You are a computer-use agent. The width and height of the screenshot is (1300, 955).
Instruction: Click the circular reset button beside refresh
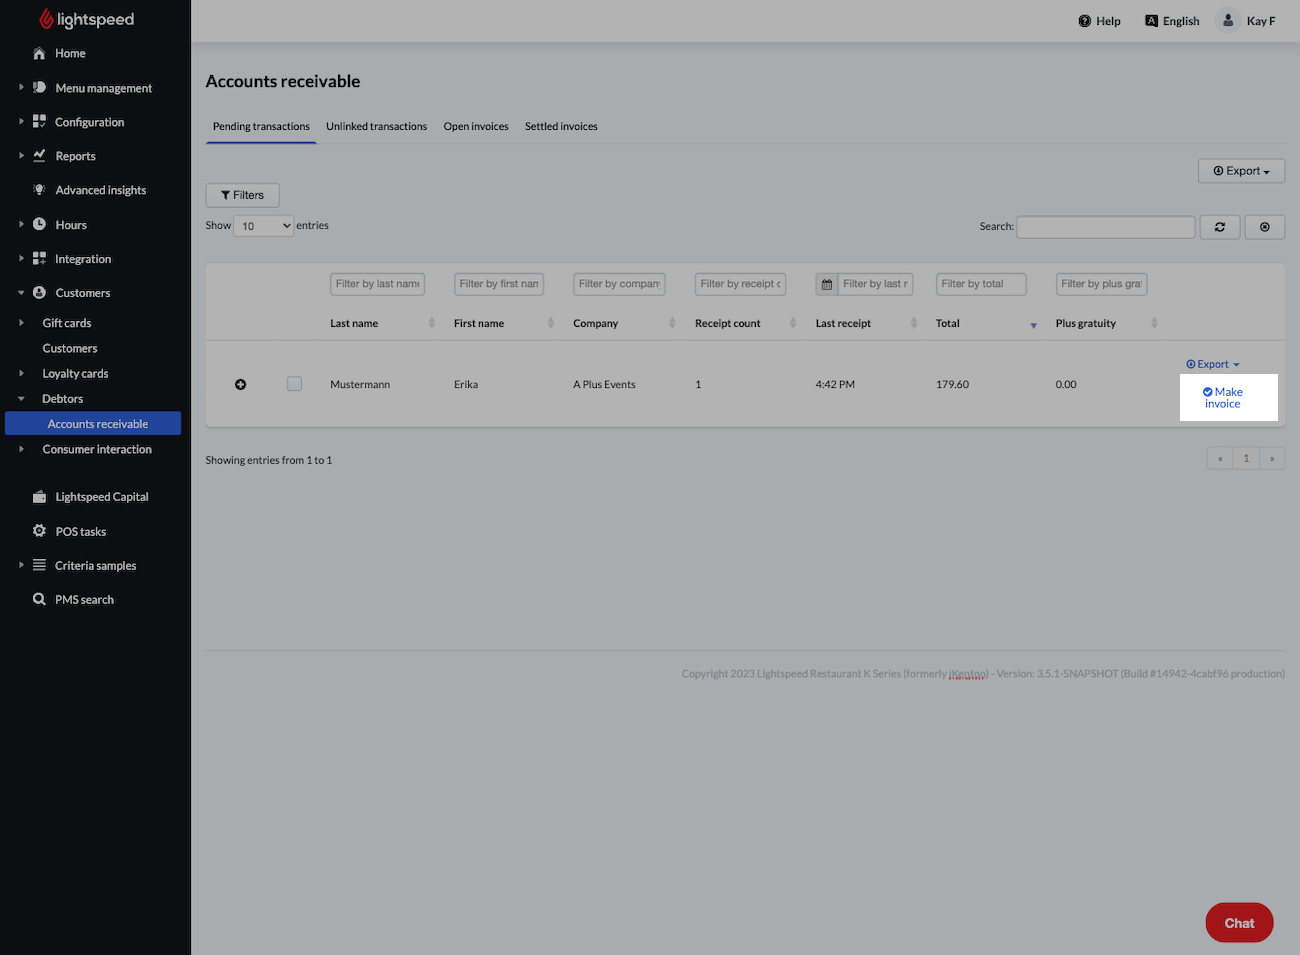pos(1264,227)
